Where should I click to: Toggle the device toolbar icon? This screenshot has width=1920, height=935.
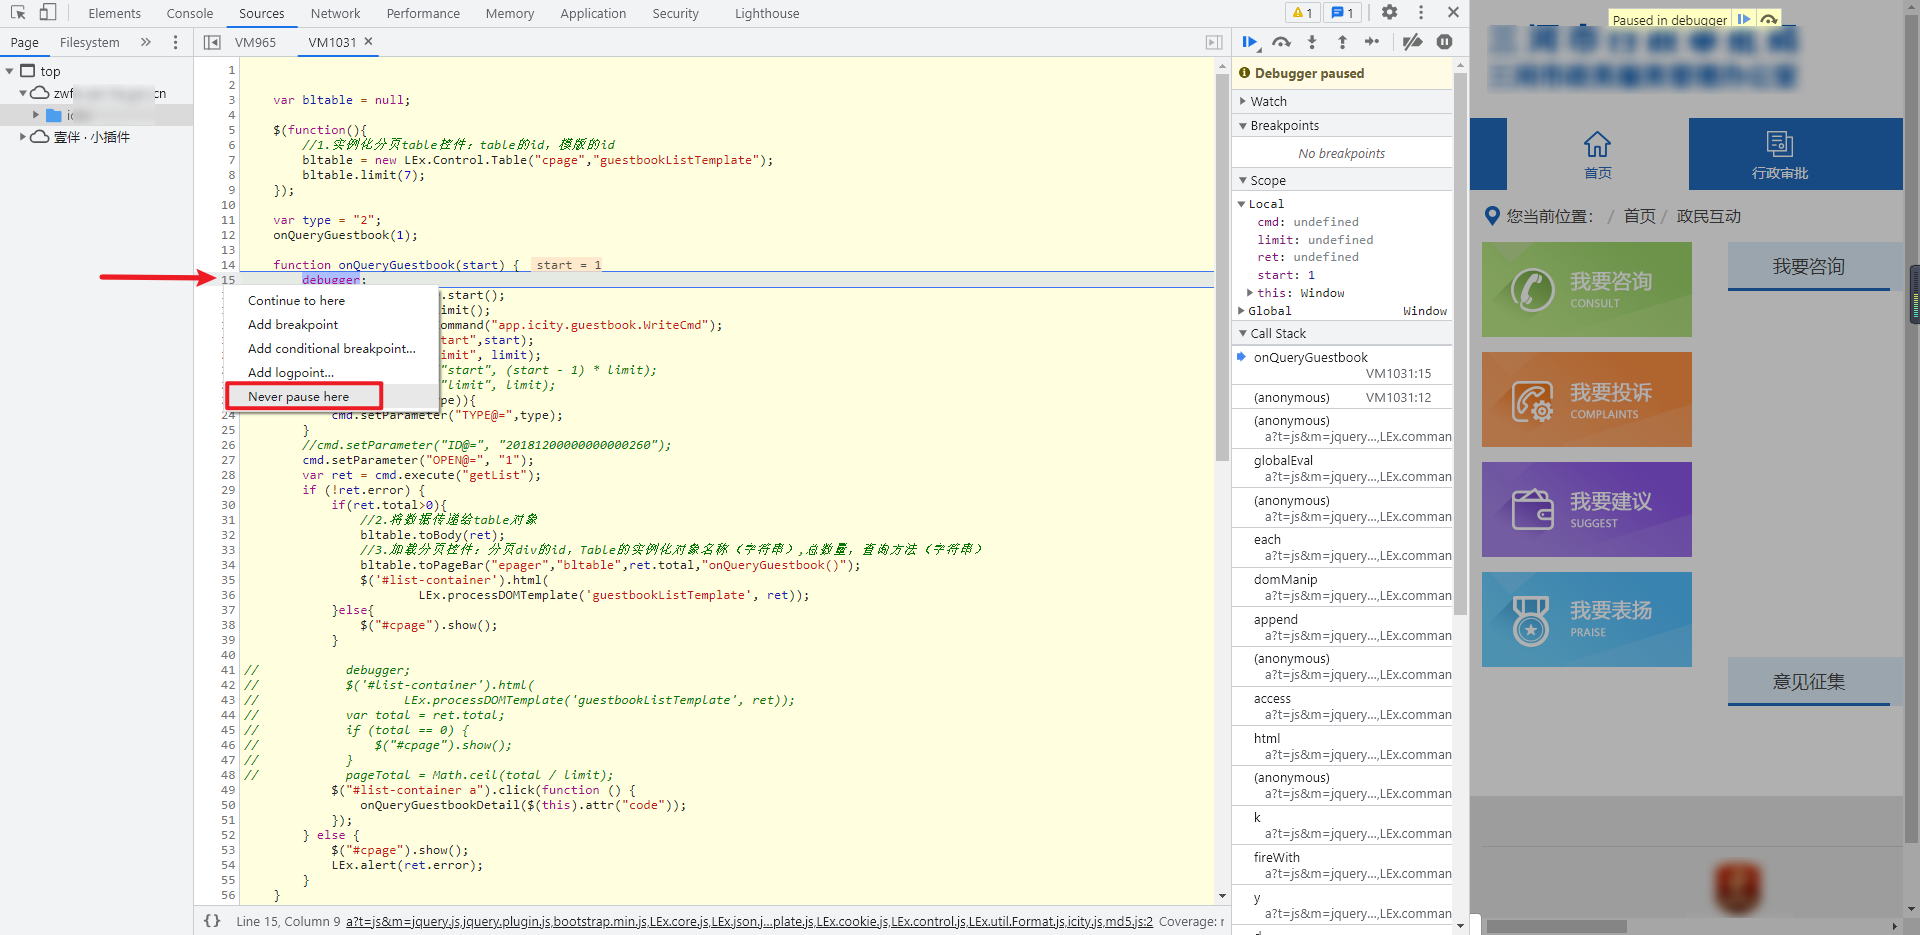[47, 13]
